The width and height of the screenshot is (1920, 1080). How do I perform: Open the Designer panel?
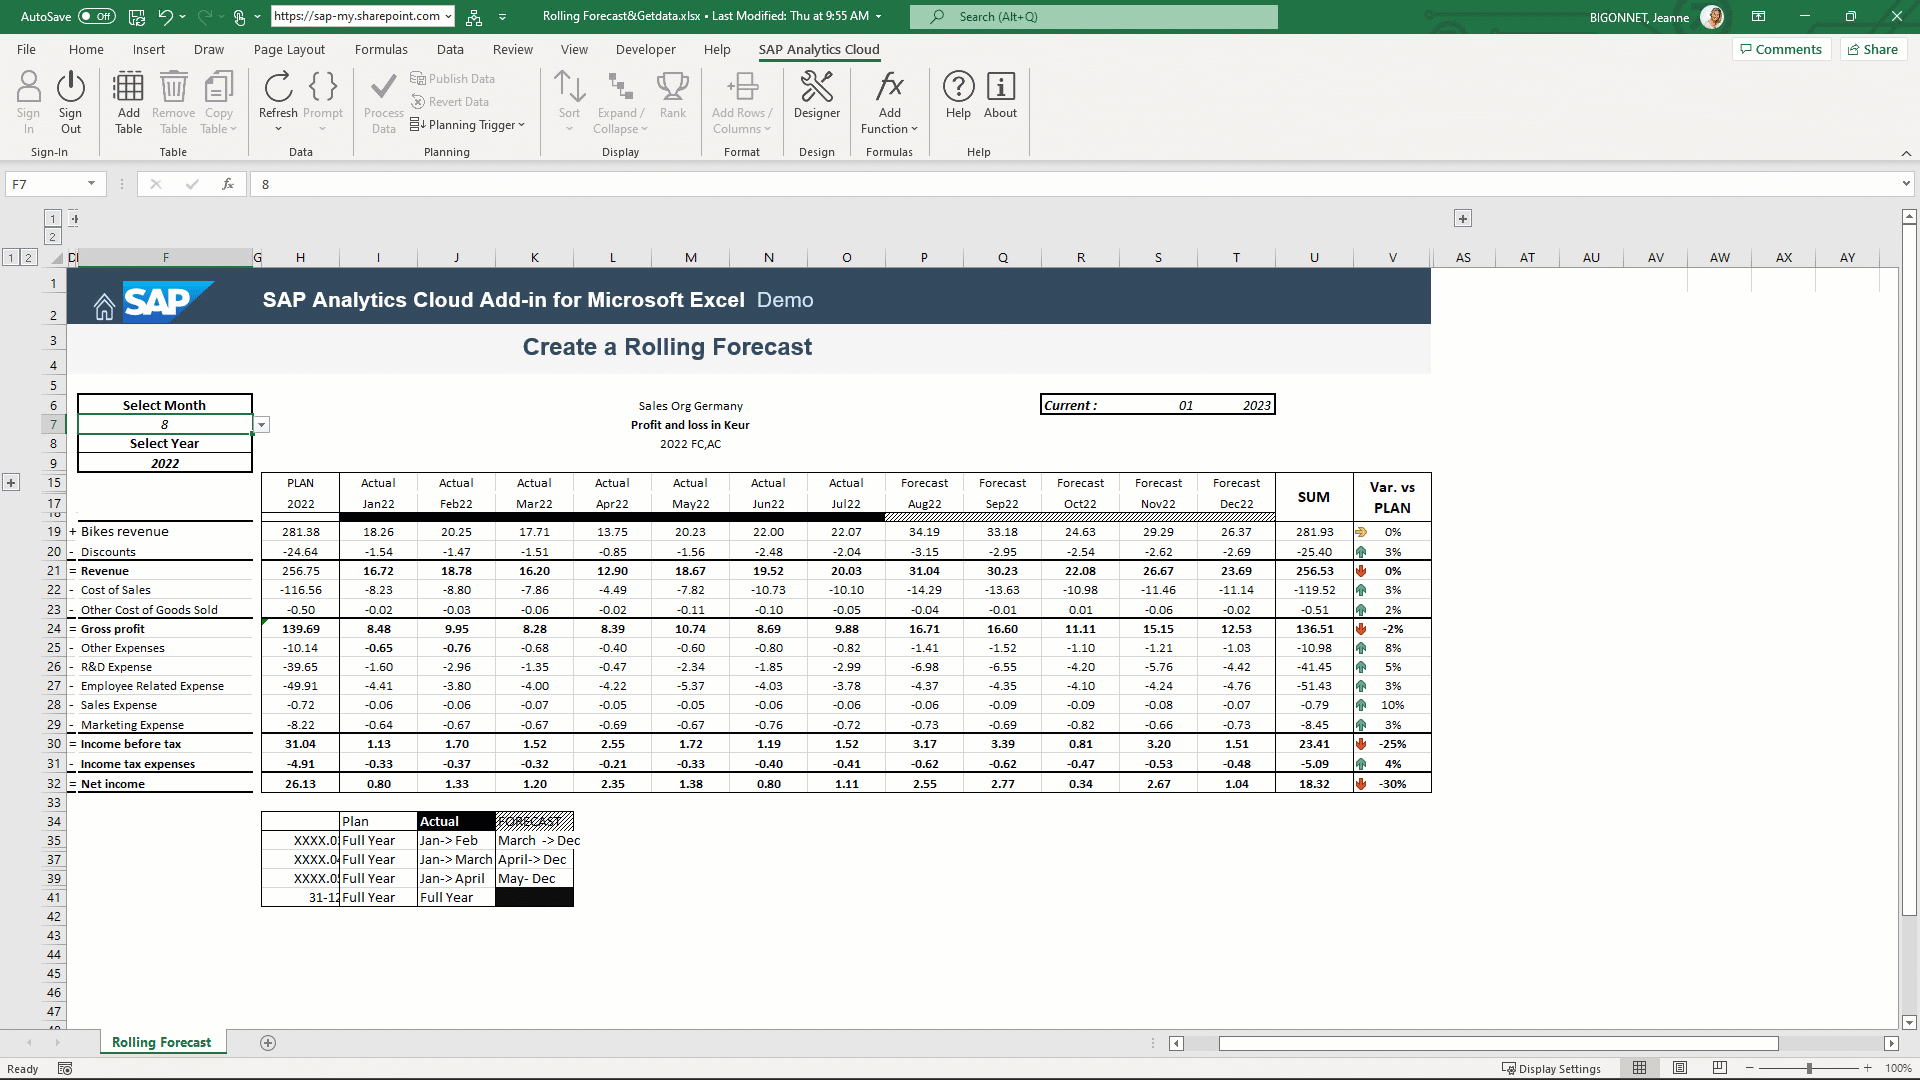pyautogui.click(x=816, y=100)
